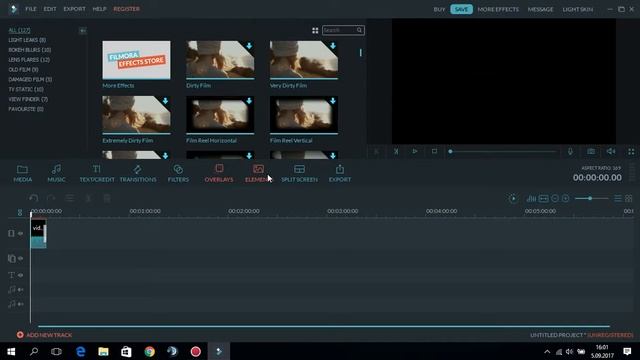Open the Transitions tab

pyautogui.click(x=138, y=173)
